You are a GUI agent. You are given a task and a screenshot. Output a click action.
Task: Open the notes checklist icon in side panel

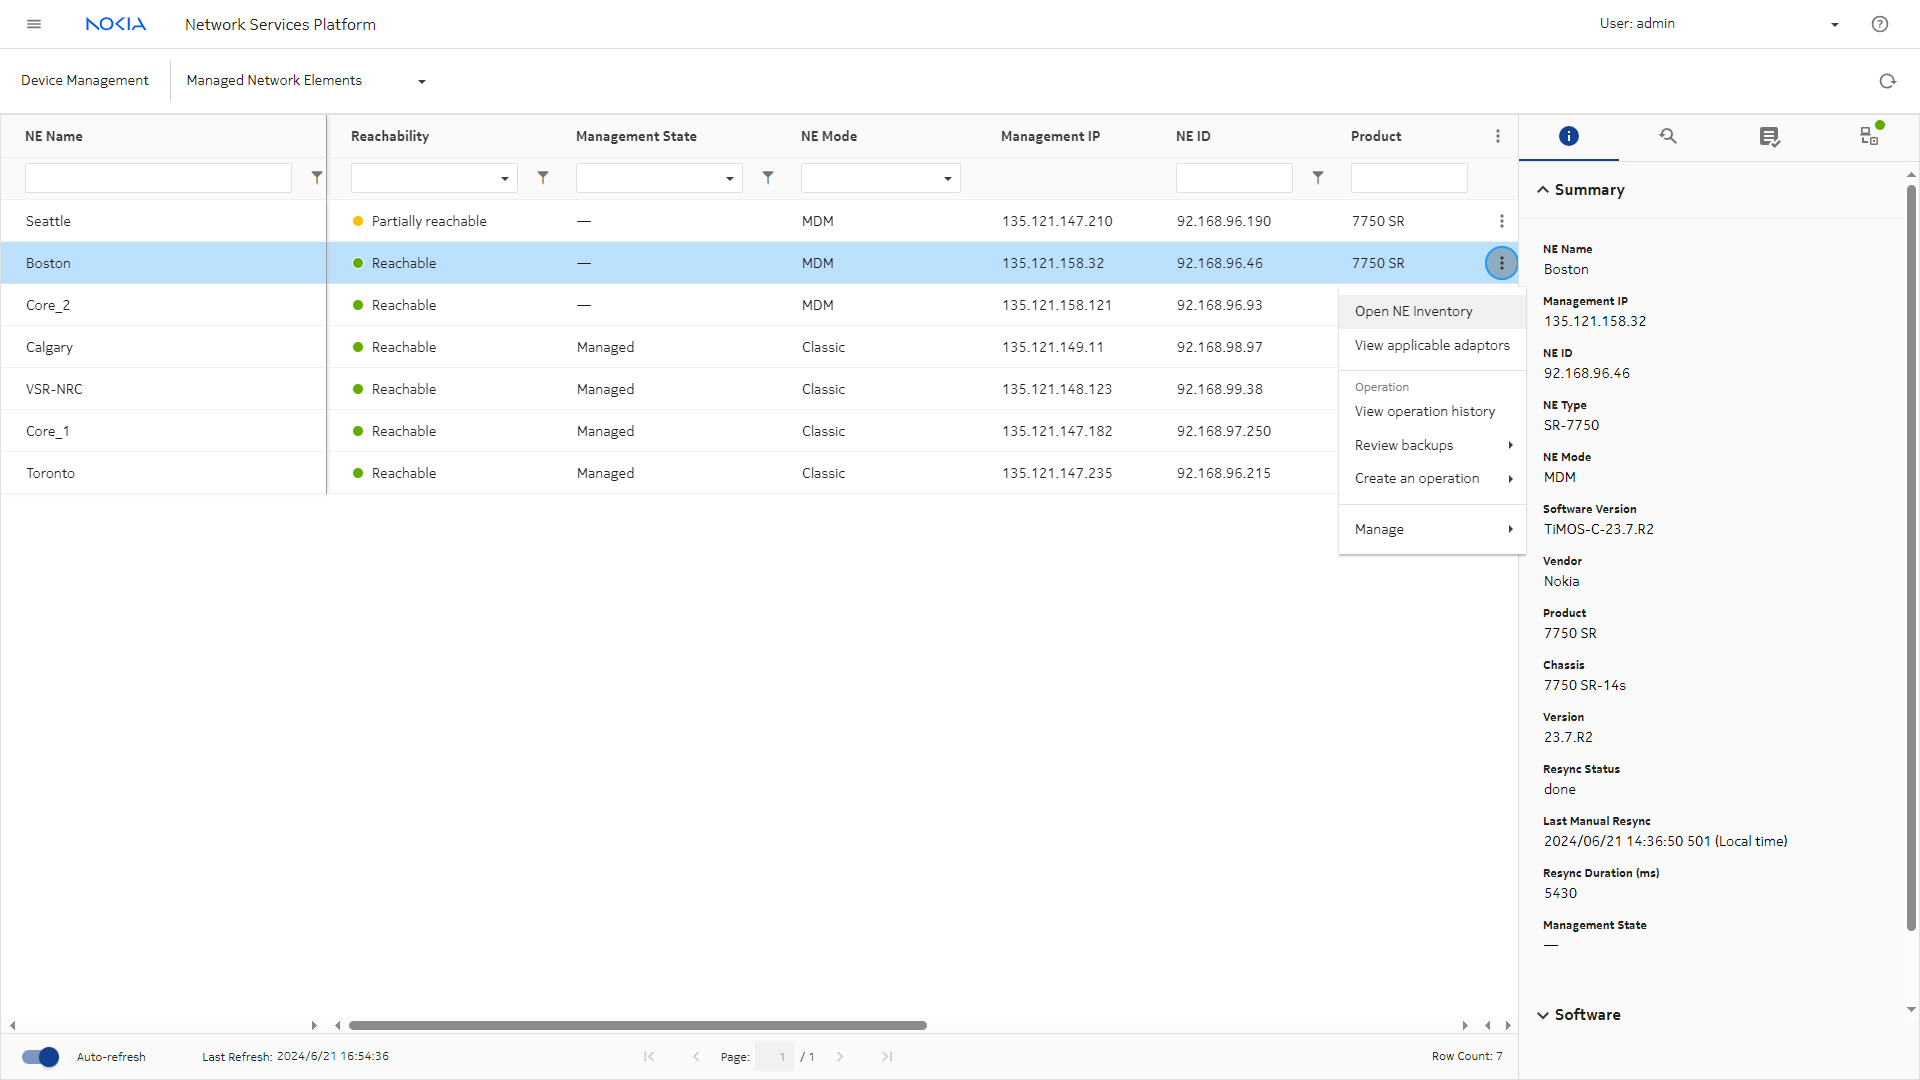pyautogui.click(x=1769, y=136)
